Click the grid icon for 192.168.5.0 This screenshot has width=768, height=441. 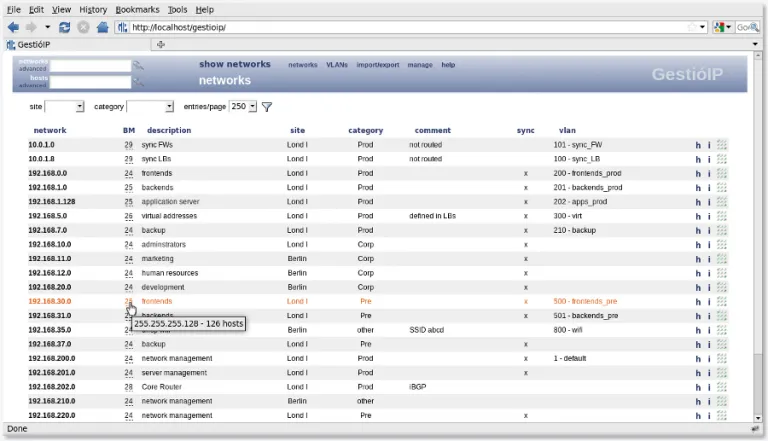[721, 216]
